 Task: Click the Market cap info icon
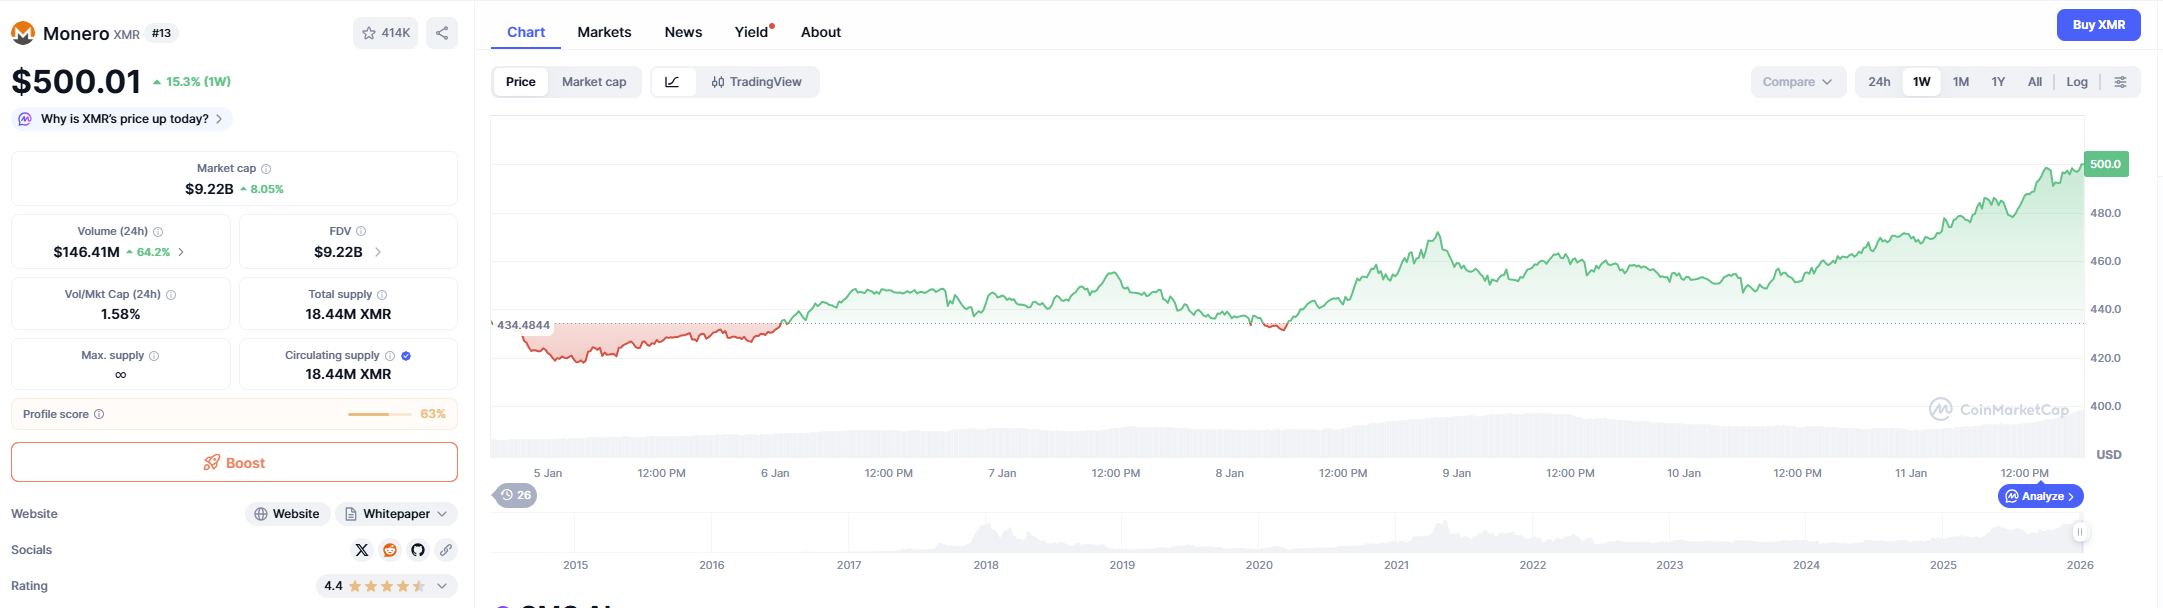(x=266, y=169)
